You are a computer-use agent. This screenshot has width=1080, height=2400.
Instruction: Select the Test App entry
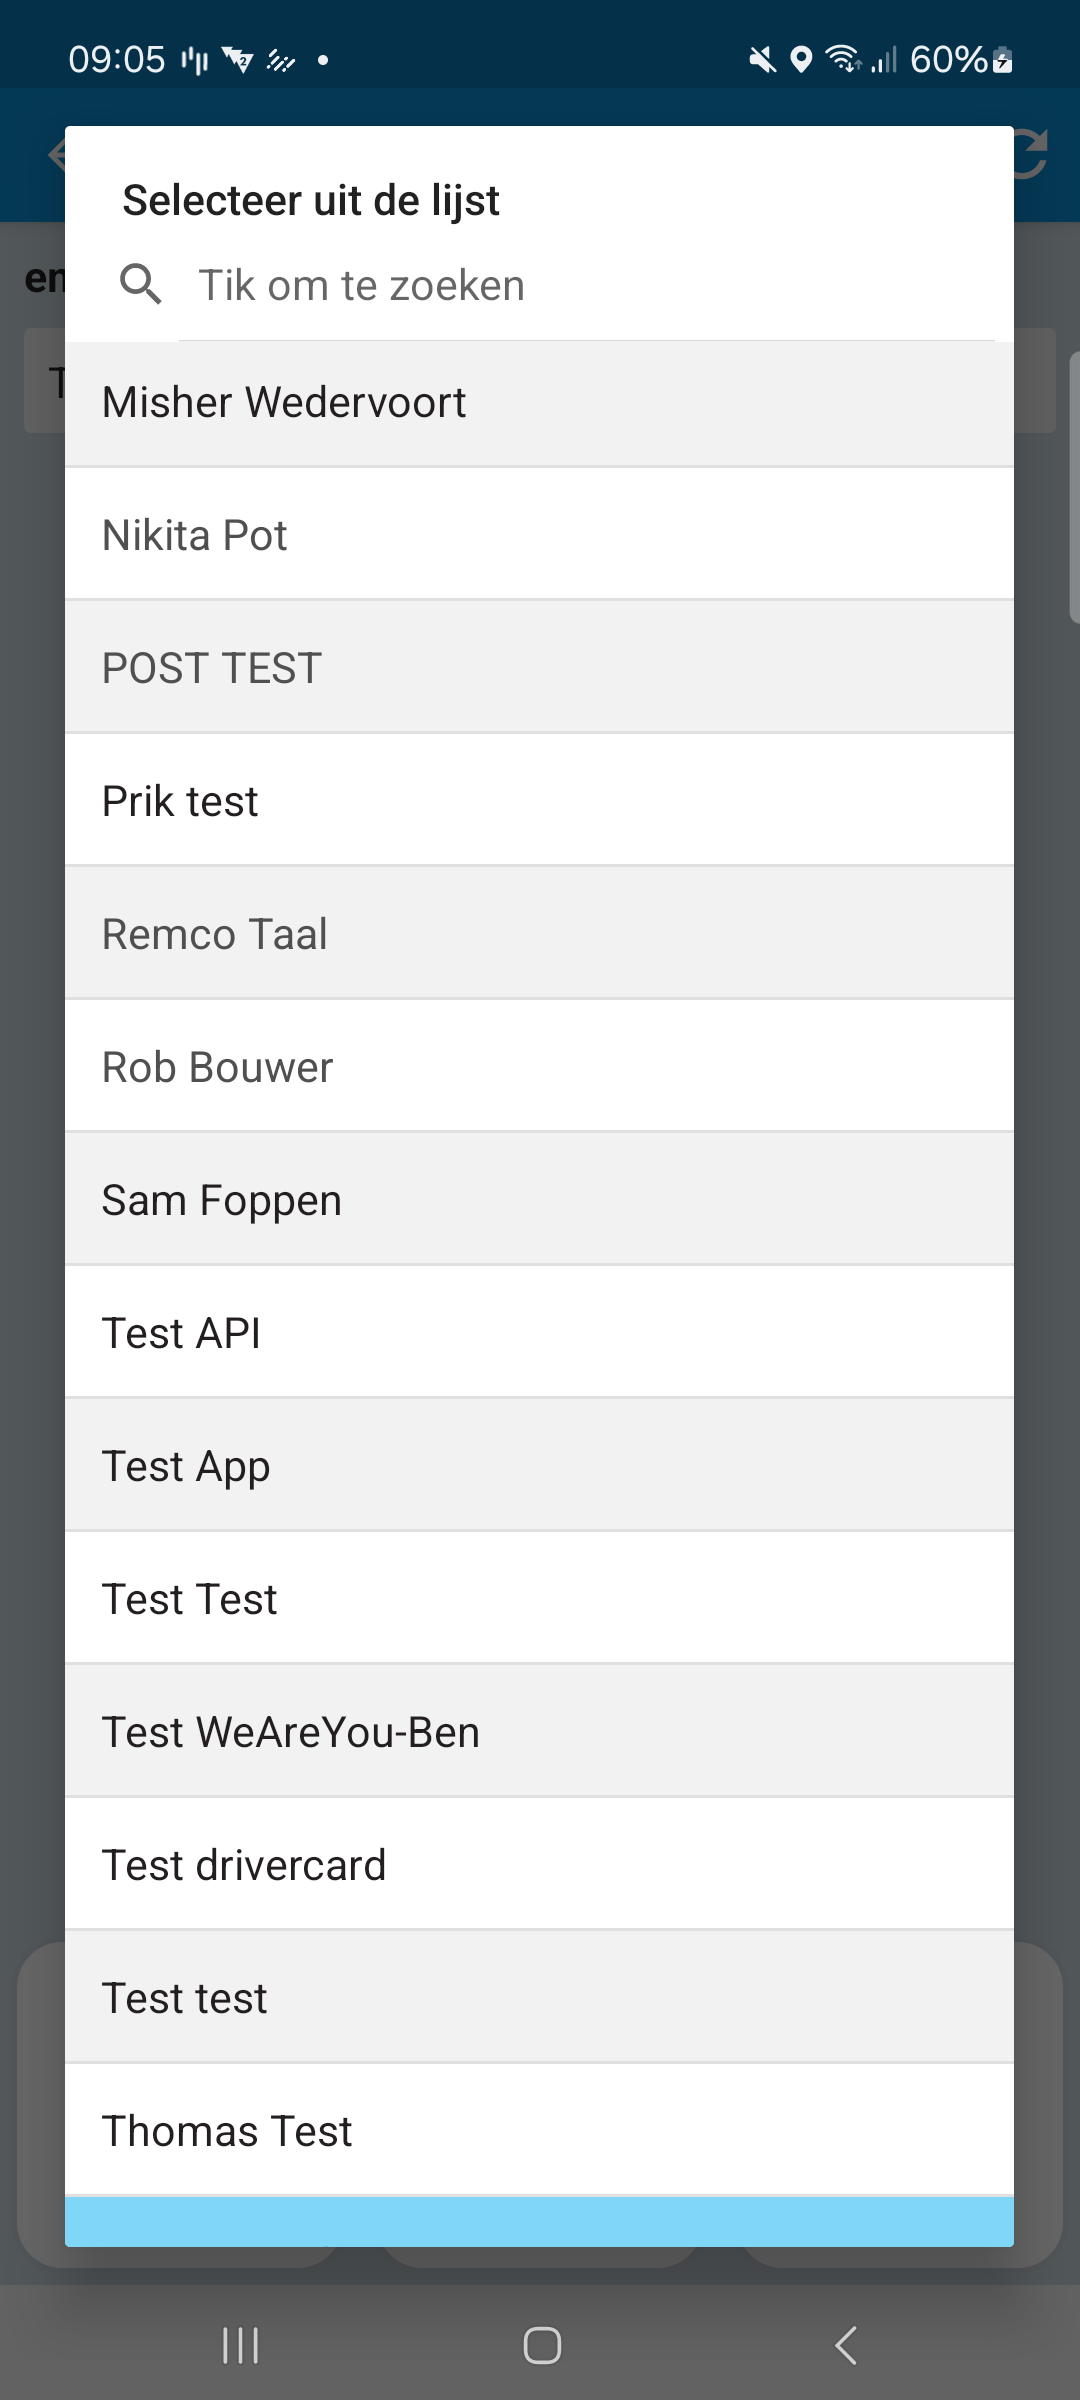[539, 1466]
